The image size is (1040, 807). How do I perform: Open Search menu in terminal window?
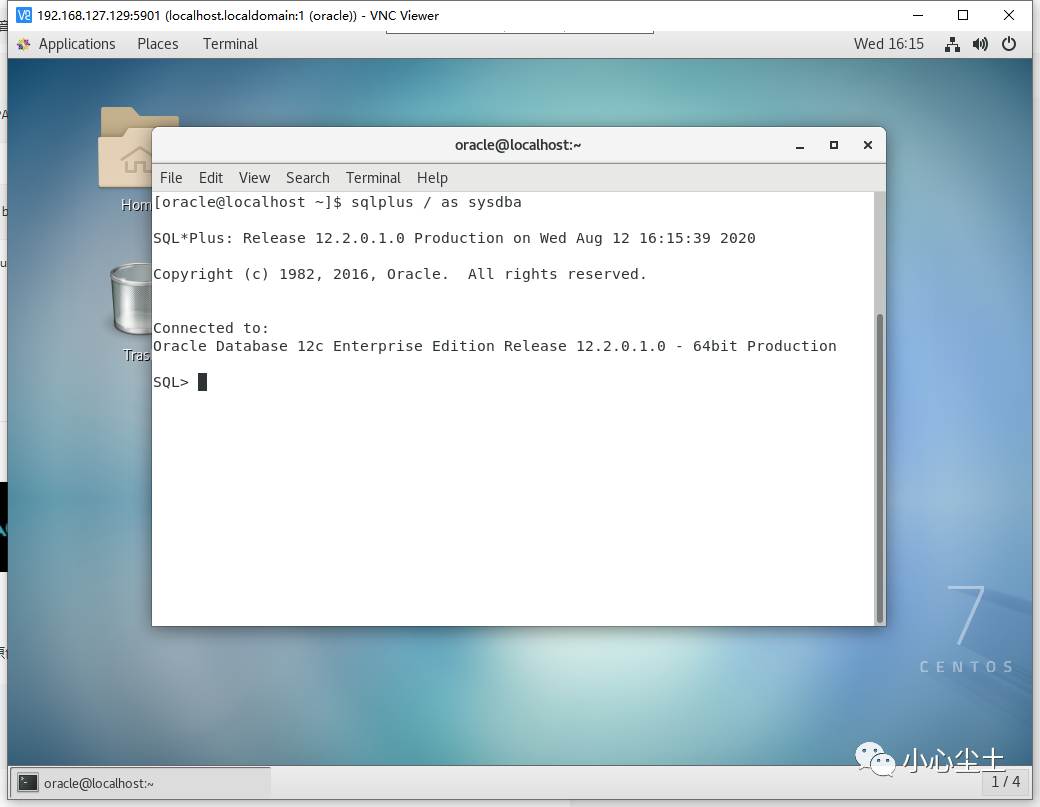tap(308, 178)
